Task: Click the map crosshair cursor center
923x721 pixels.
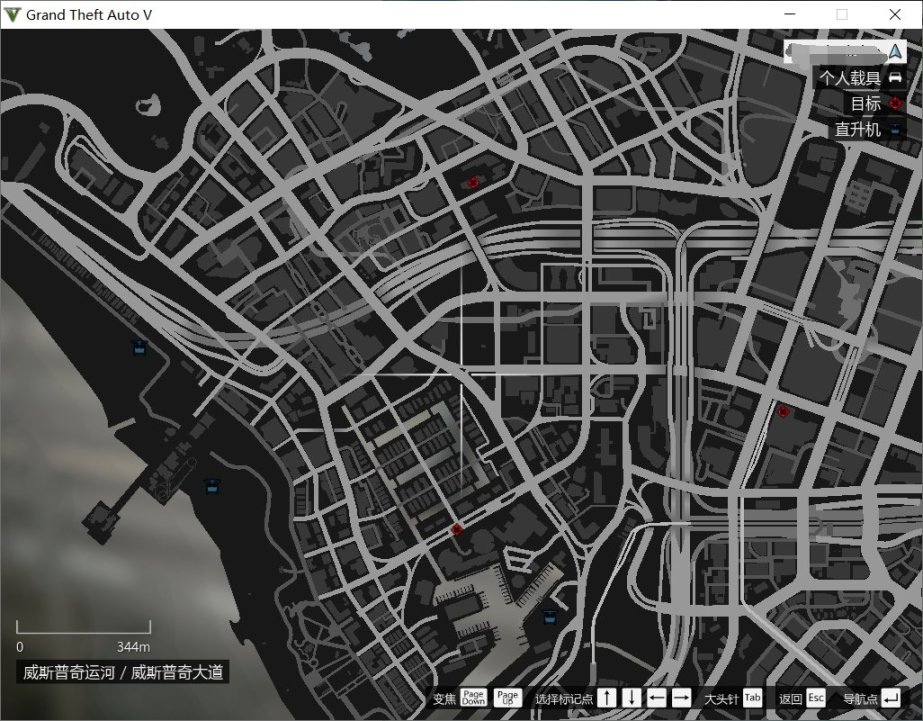Action: (x=461, y=374)
